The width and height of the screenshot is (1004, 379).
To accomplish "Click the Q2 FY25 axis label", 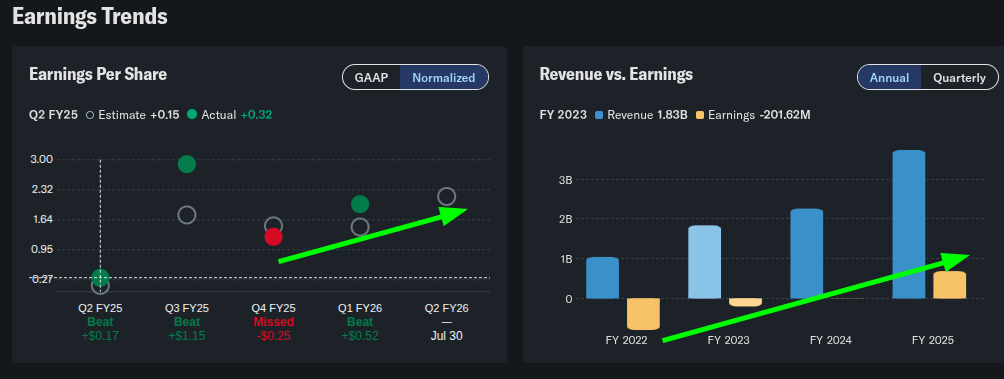I will click(100, 308).
